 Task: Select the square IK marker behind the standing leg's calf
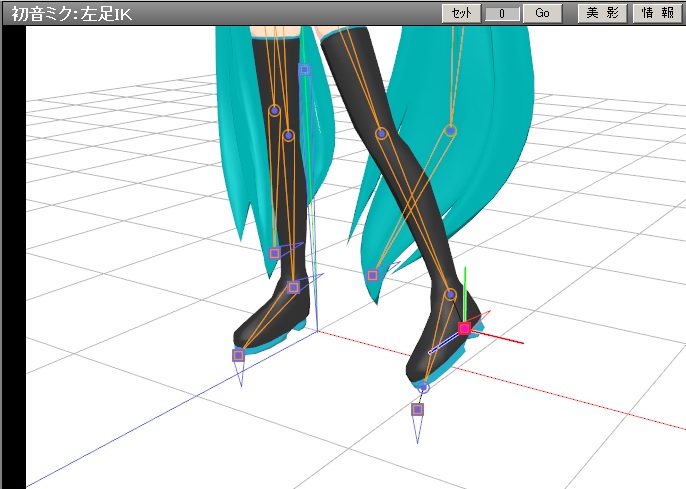click(274, 253)
